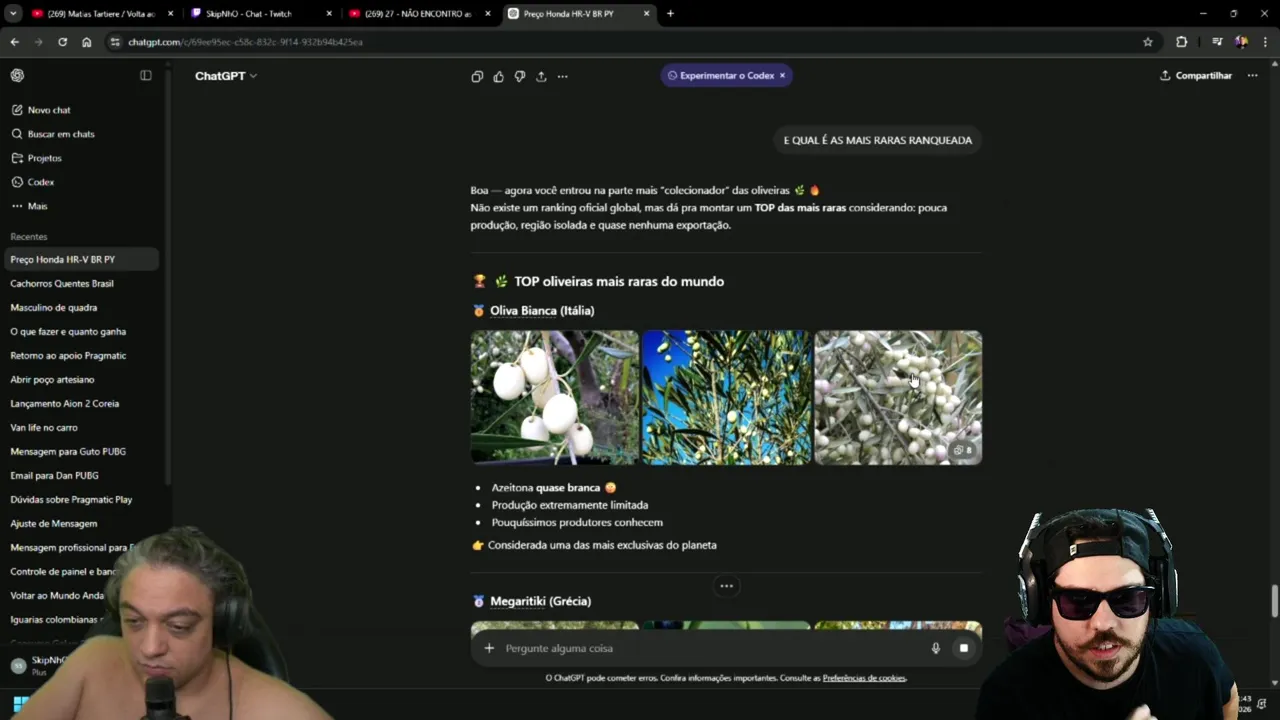Click the page vertical scrollbar thumb
The image size is (1280, 720).
pyautogui.click(x=1274, y=601)
